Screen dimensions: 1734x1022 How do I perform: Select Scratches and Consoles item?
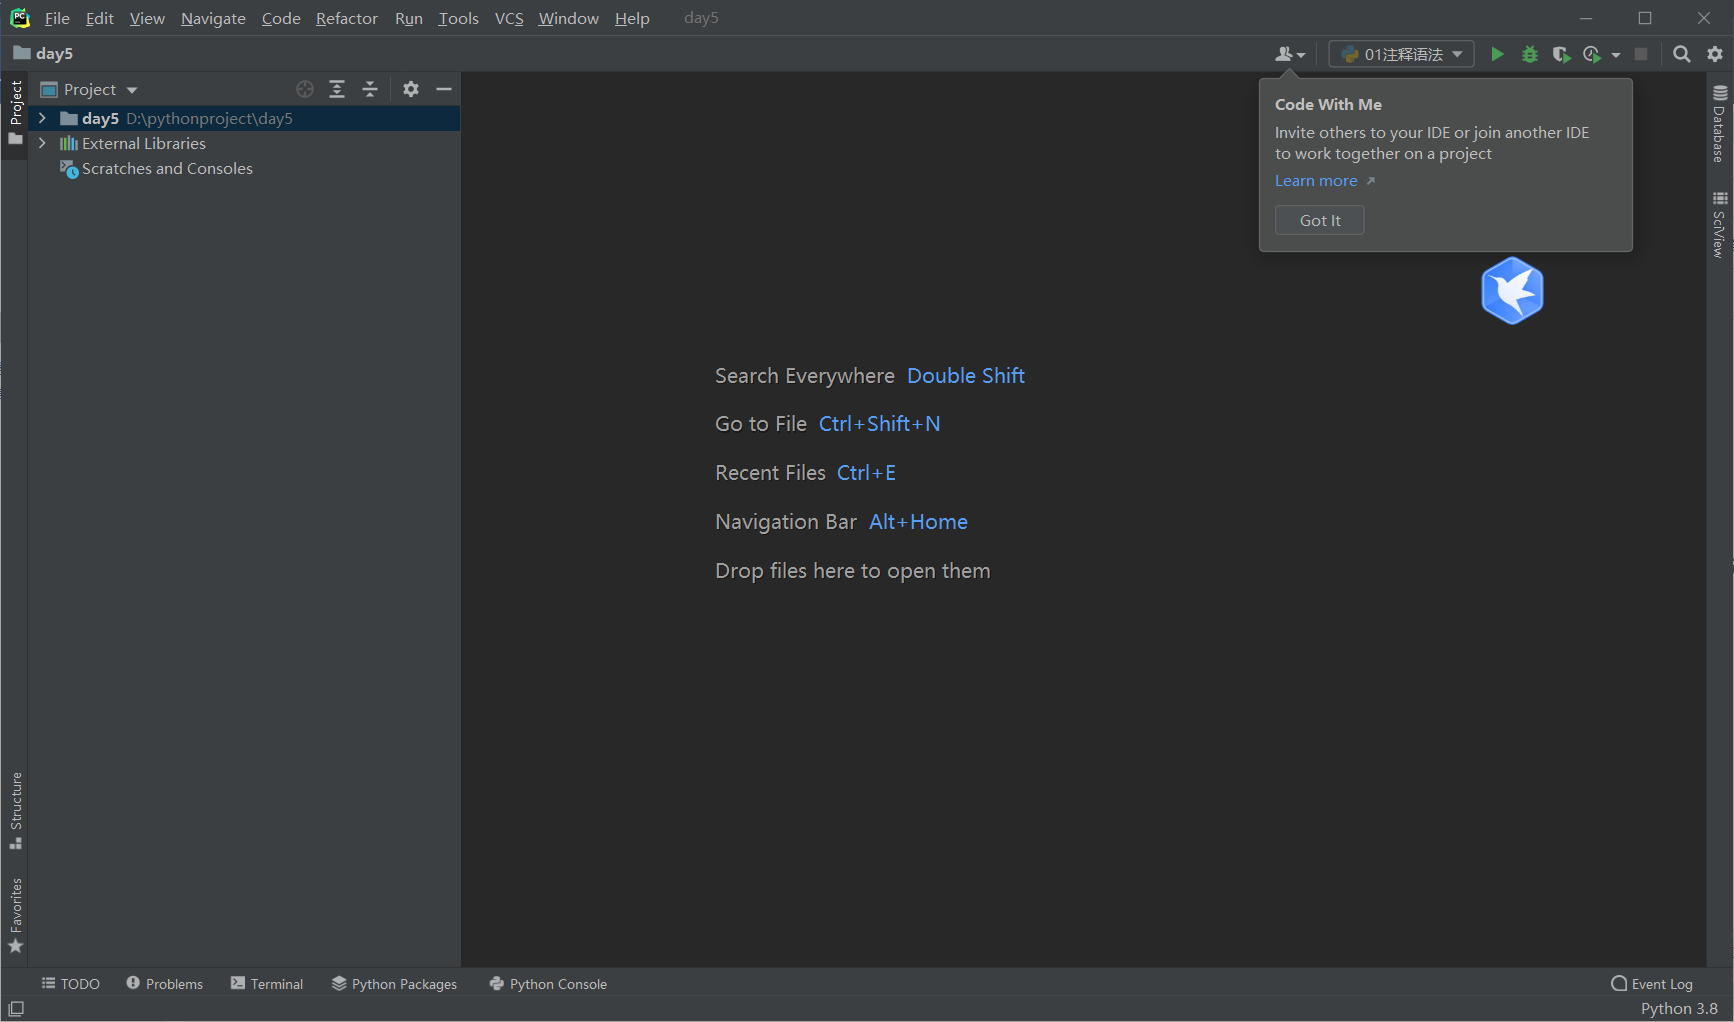[156, 169]
